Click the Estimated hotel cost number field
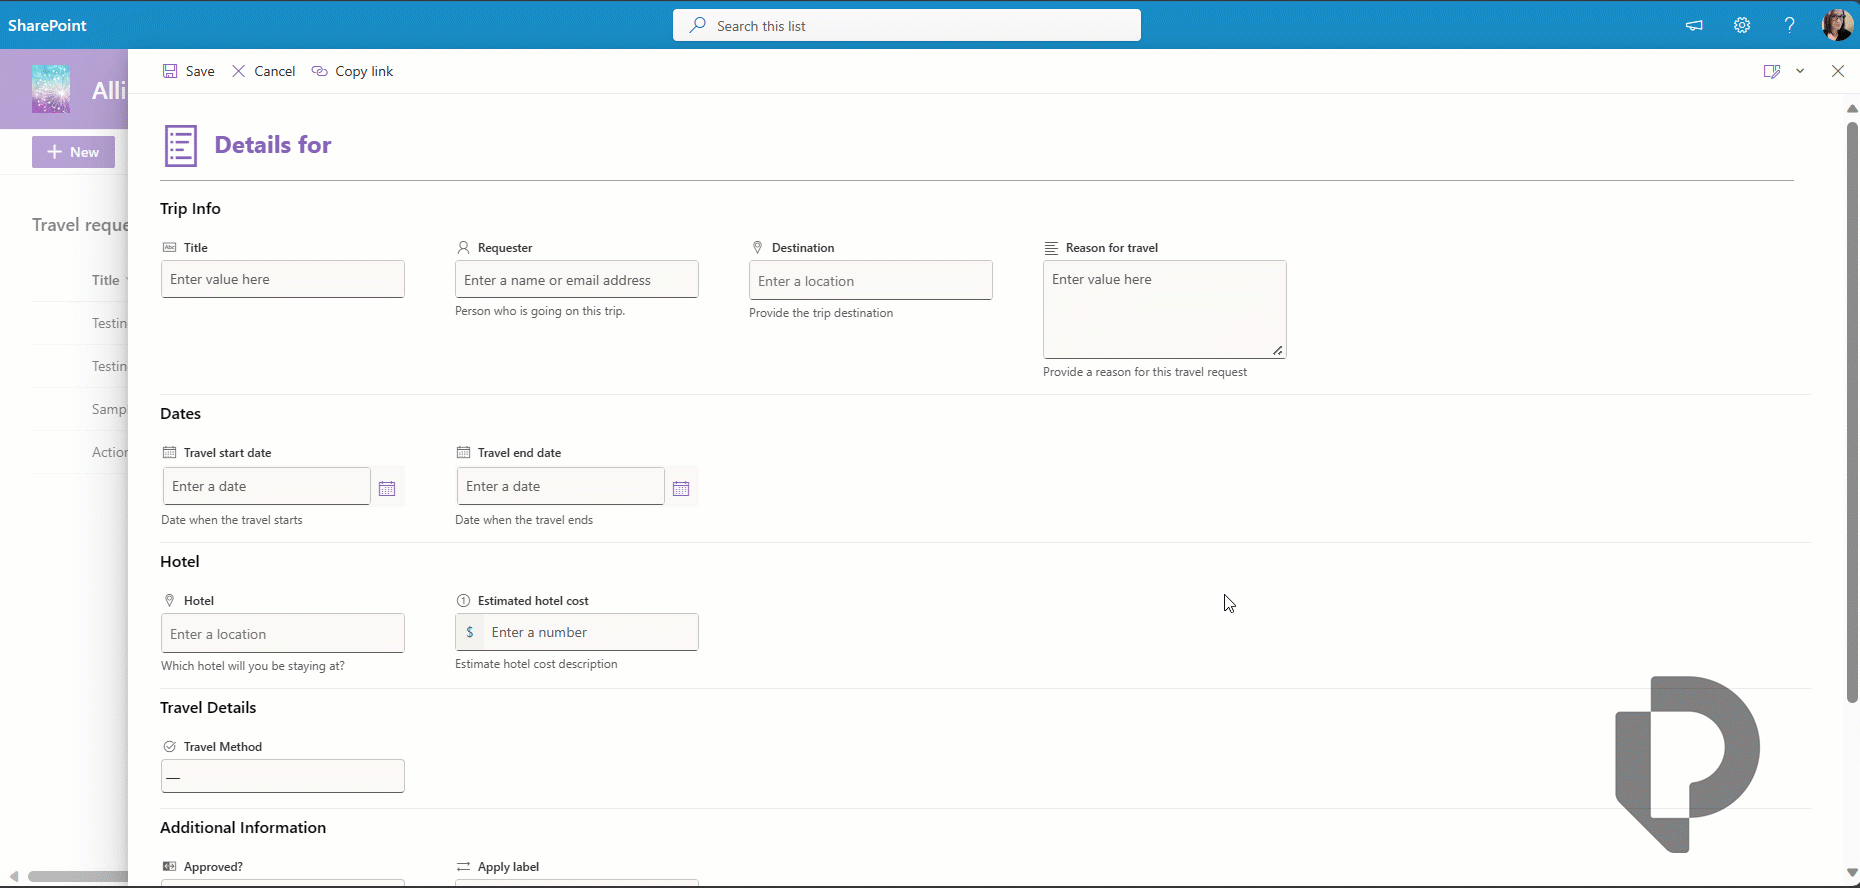 (590, 632)
